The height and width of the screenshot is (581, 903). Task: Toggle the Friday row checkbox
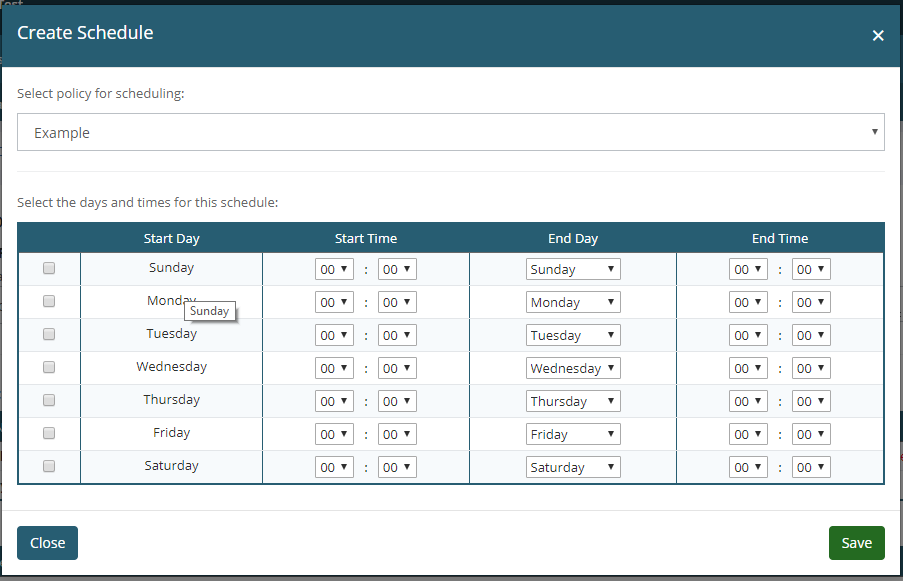(x=49, y=433)
